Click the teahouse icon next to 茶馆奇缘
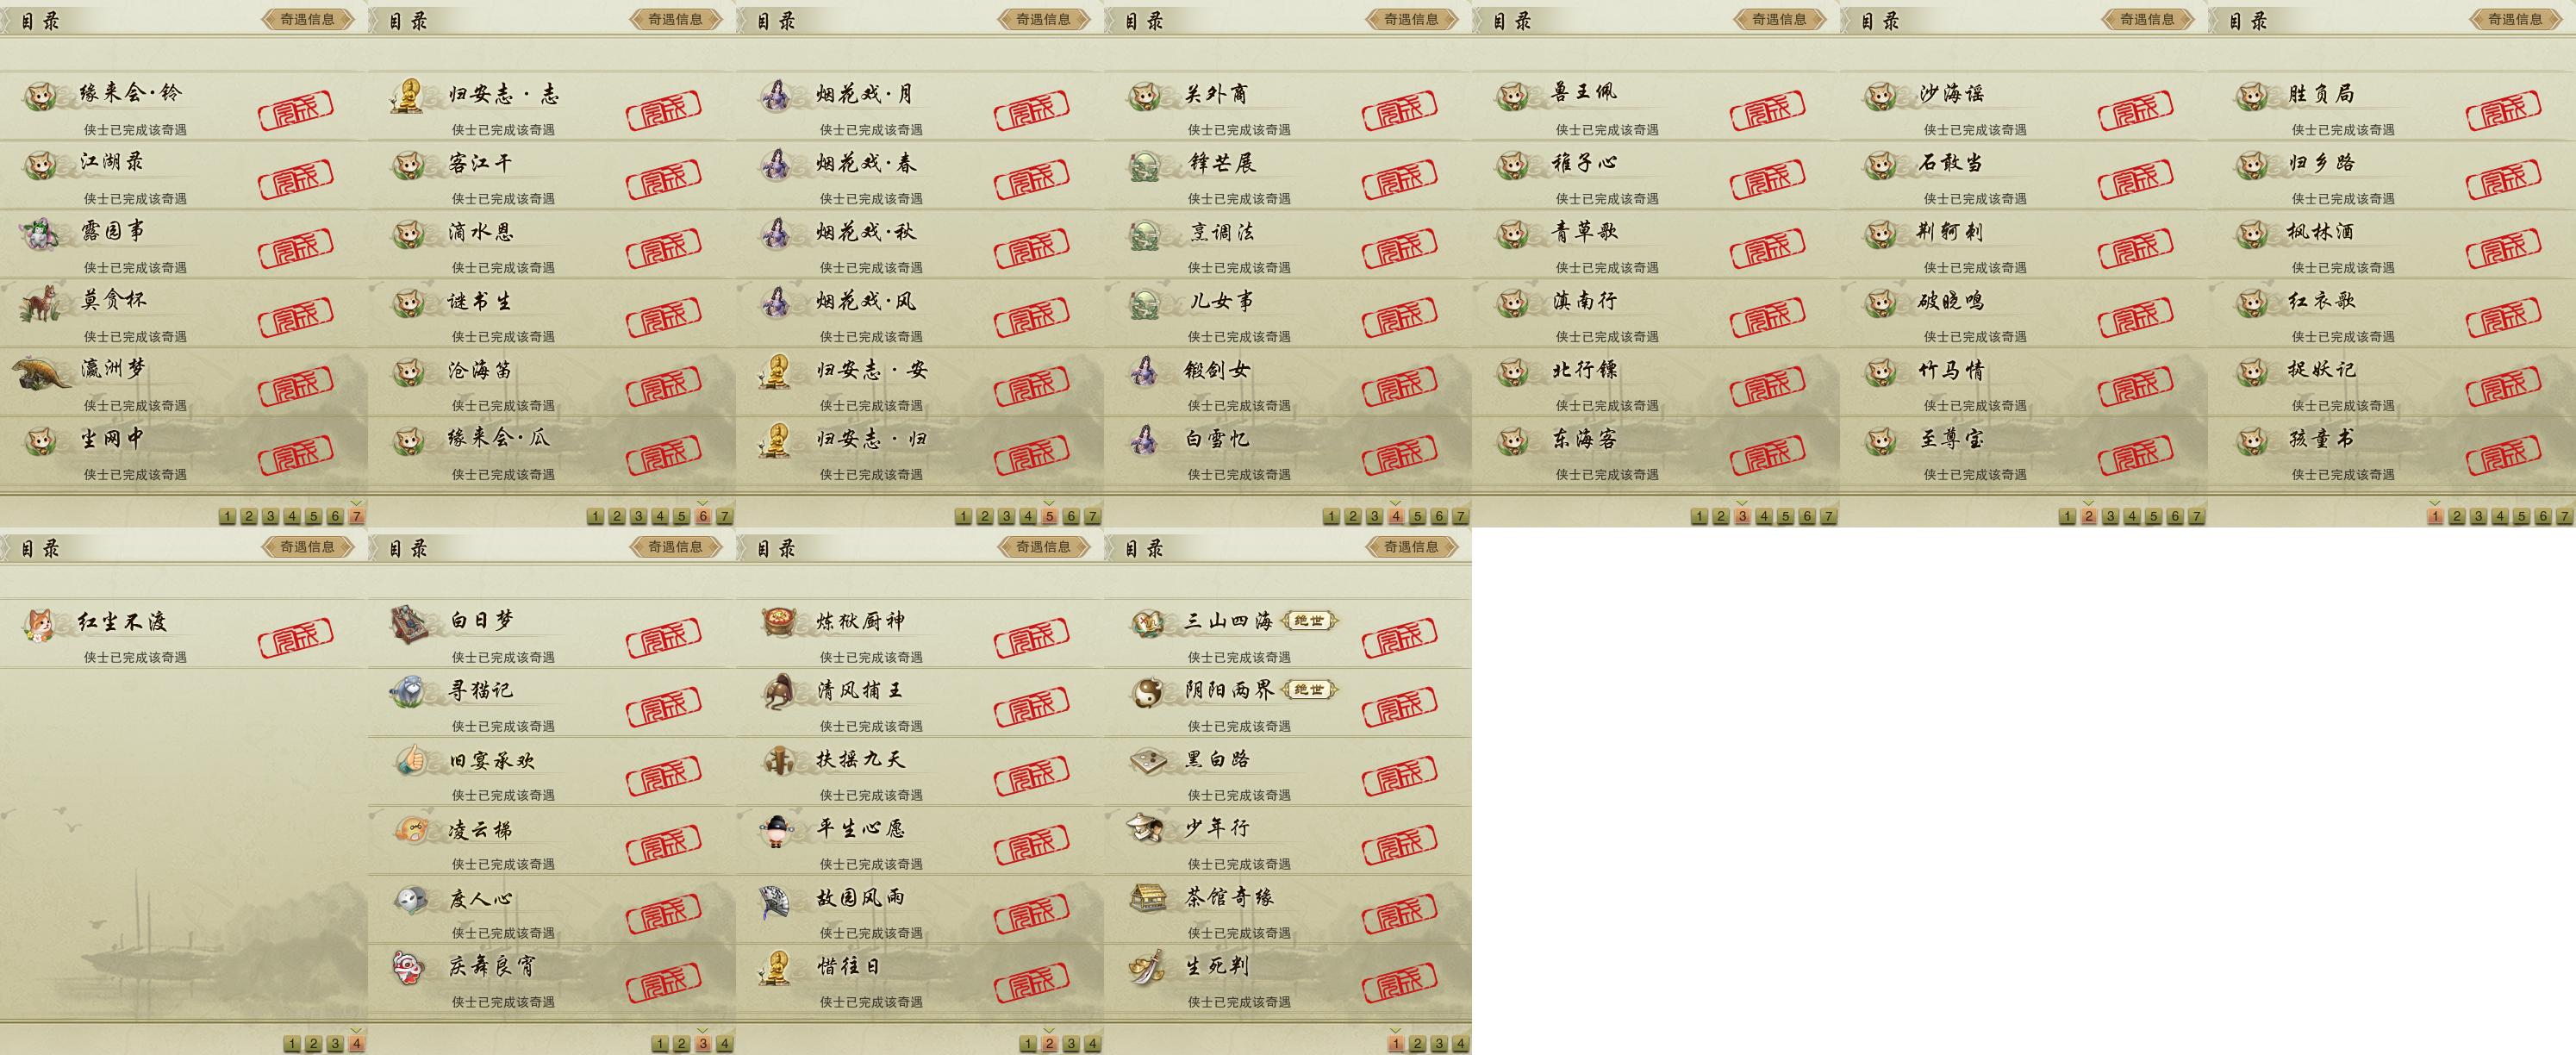The width and height of the screenshot is (2576, 1055). (1147, 898)
